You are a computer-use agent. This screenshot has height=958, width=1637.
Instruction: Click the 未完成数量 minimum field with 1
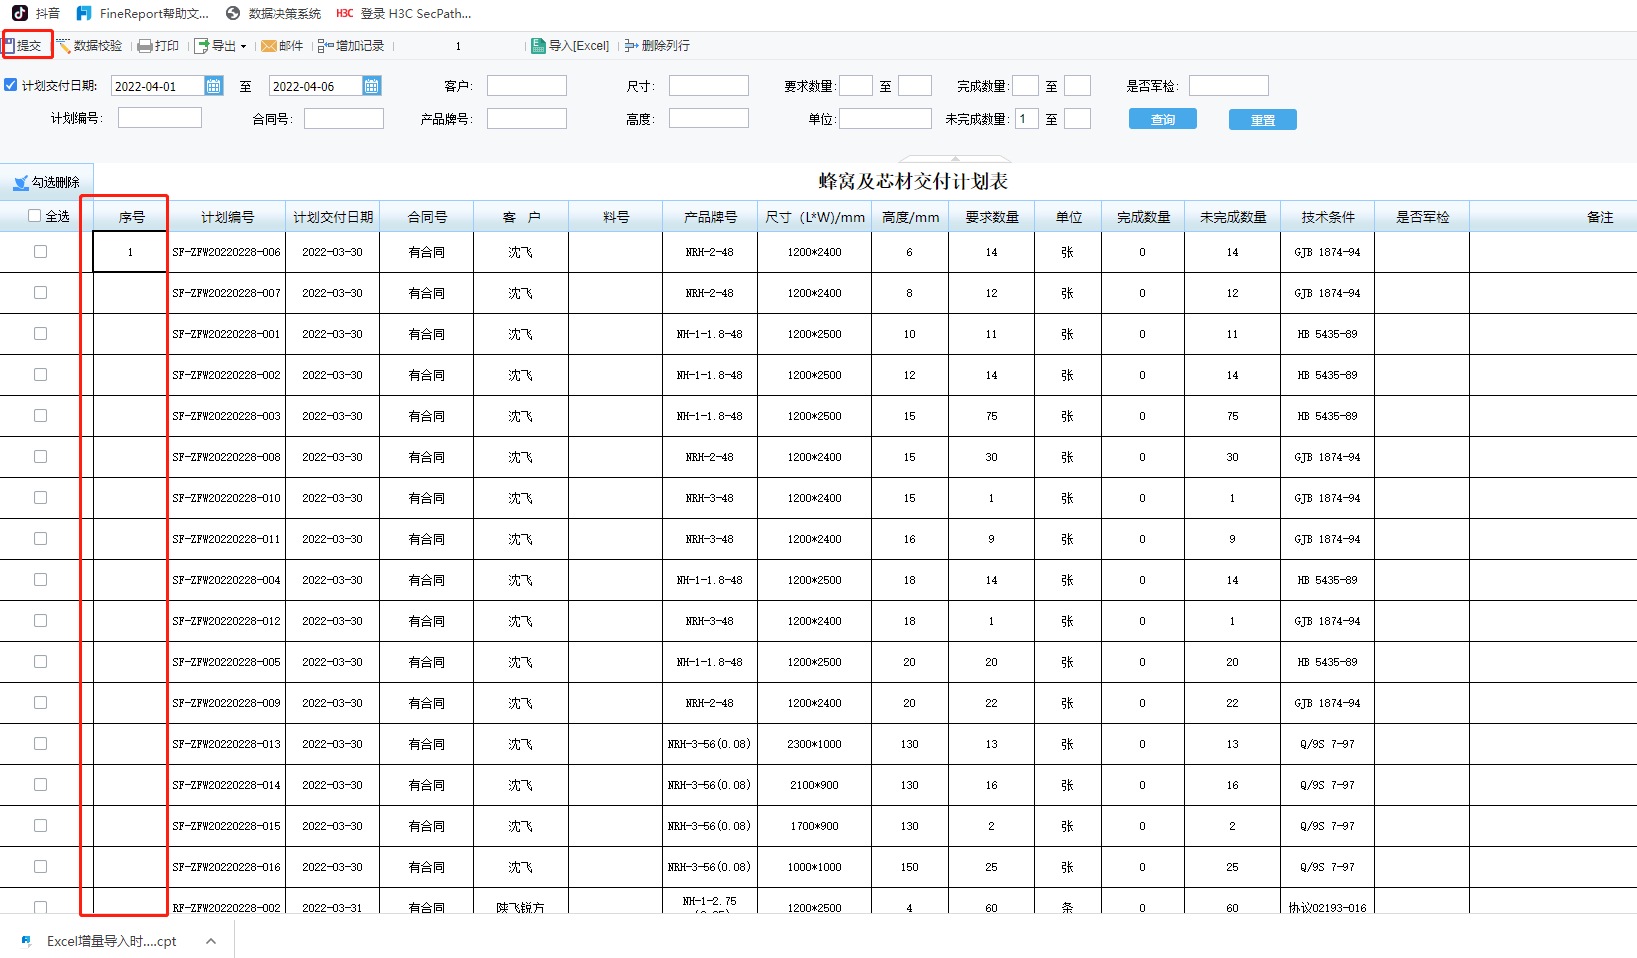pos(1027,119)
